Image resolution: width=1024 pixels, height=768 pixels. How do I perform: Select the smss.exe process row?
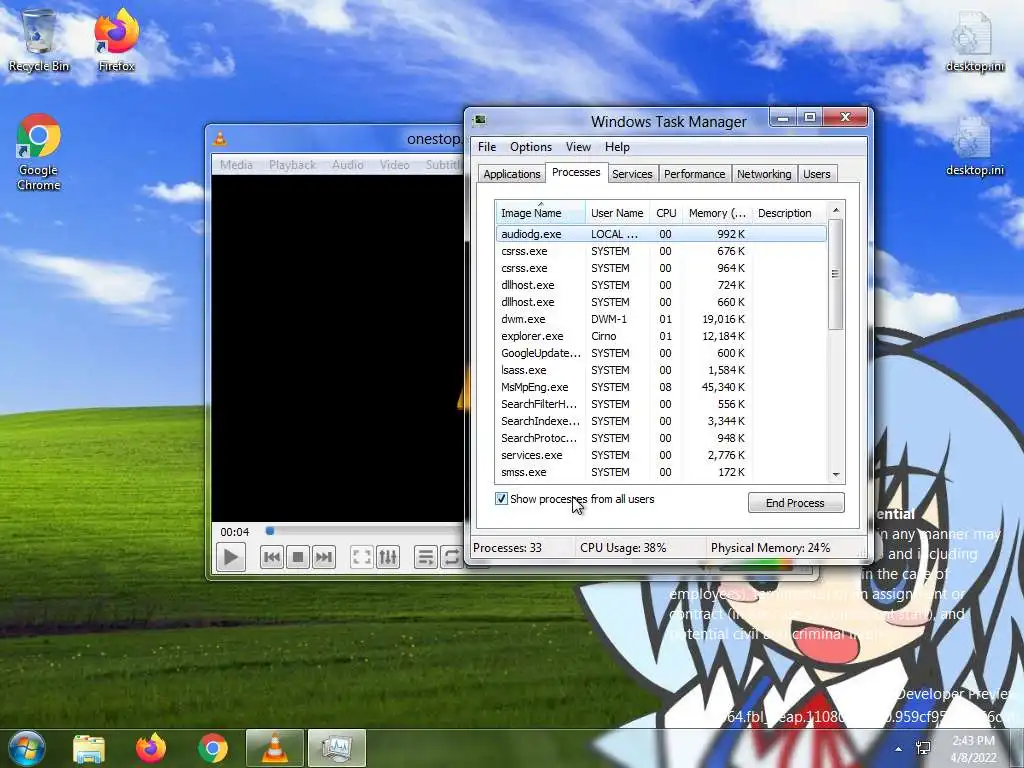tap(661, 472)
